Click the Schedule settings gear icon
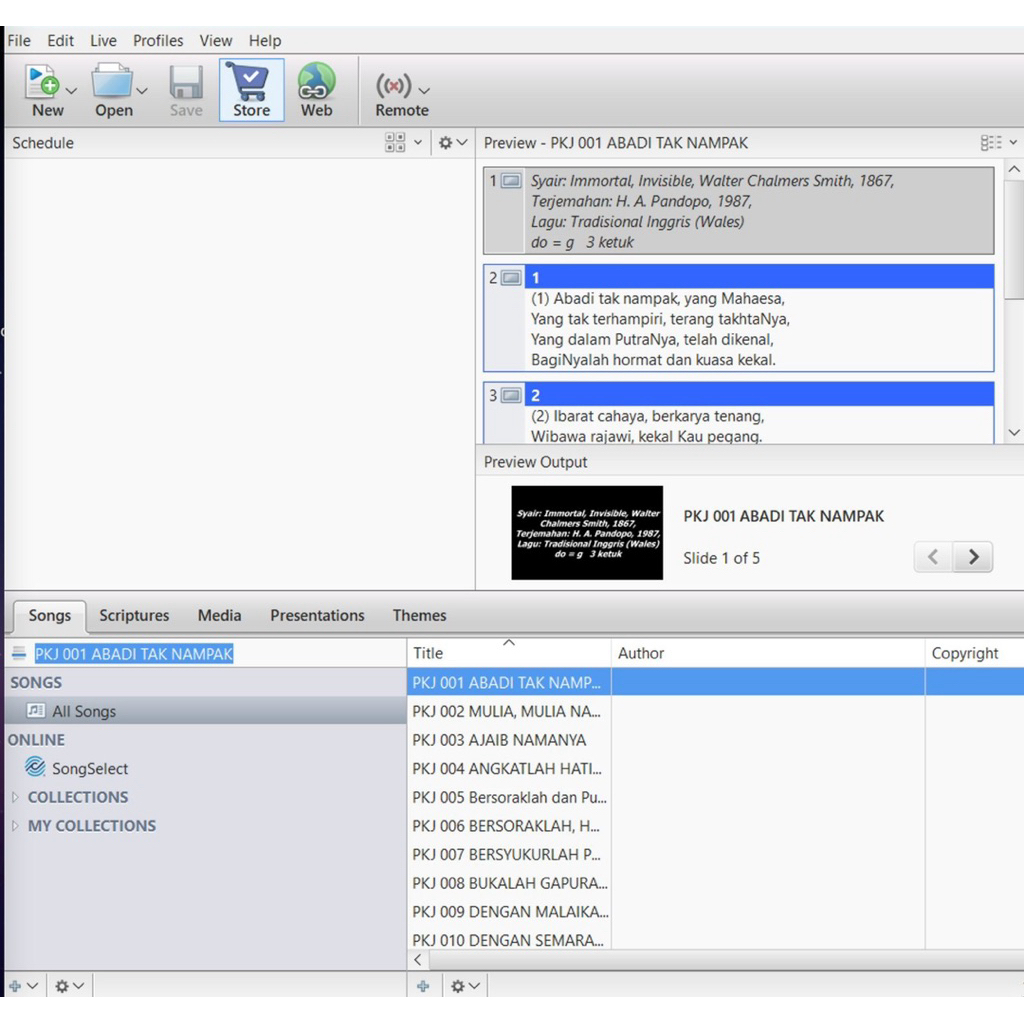 (446, 143)
